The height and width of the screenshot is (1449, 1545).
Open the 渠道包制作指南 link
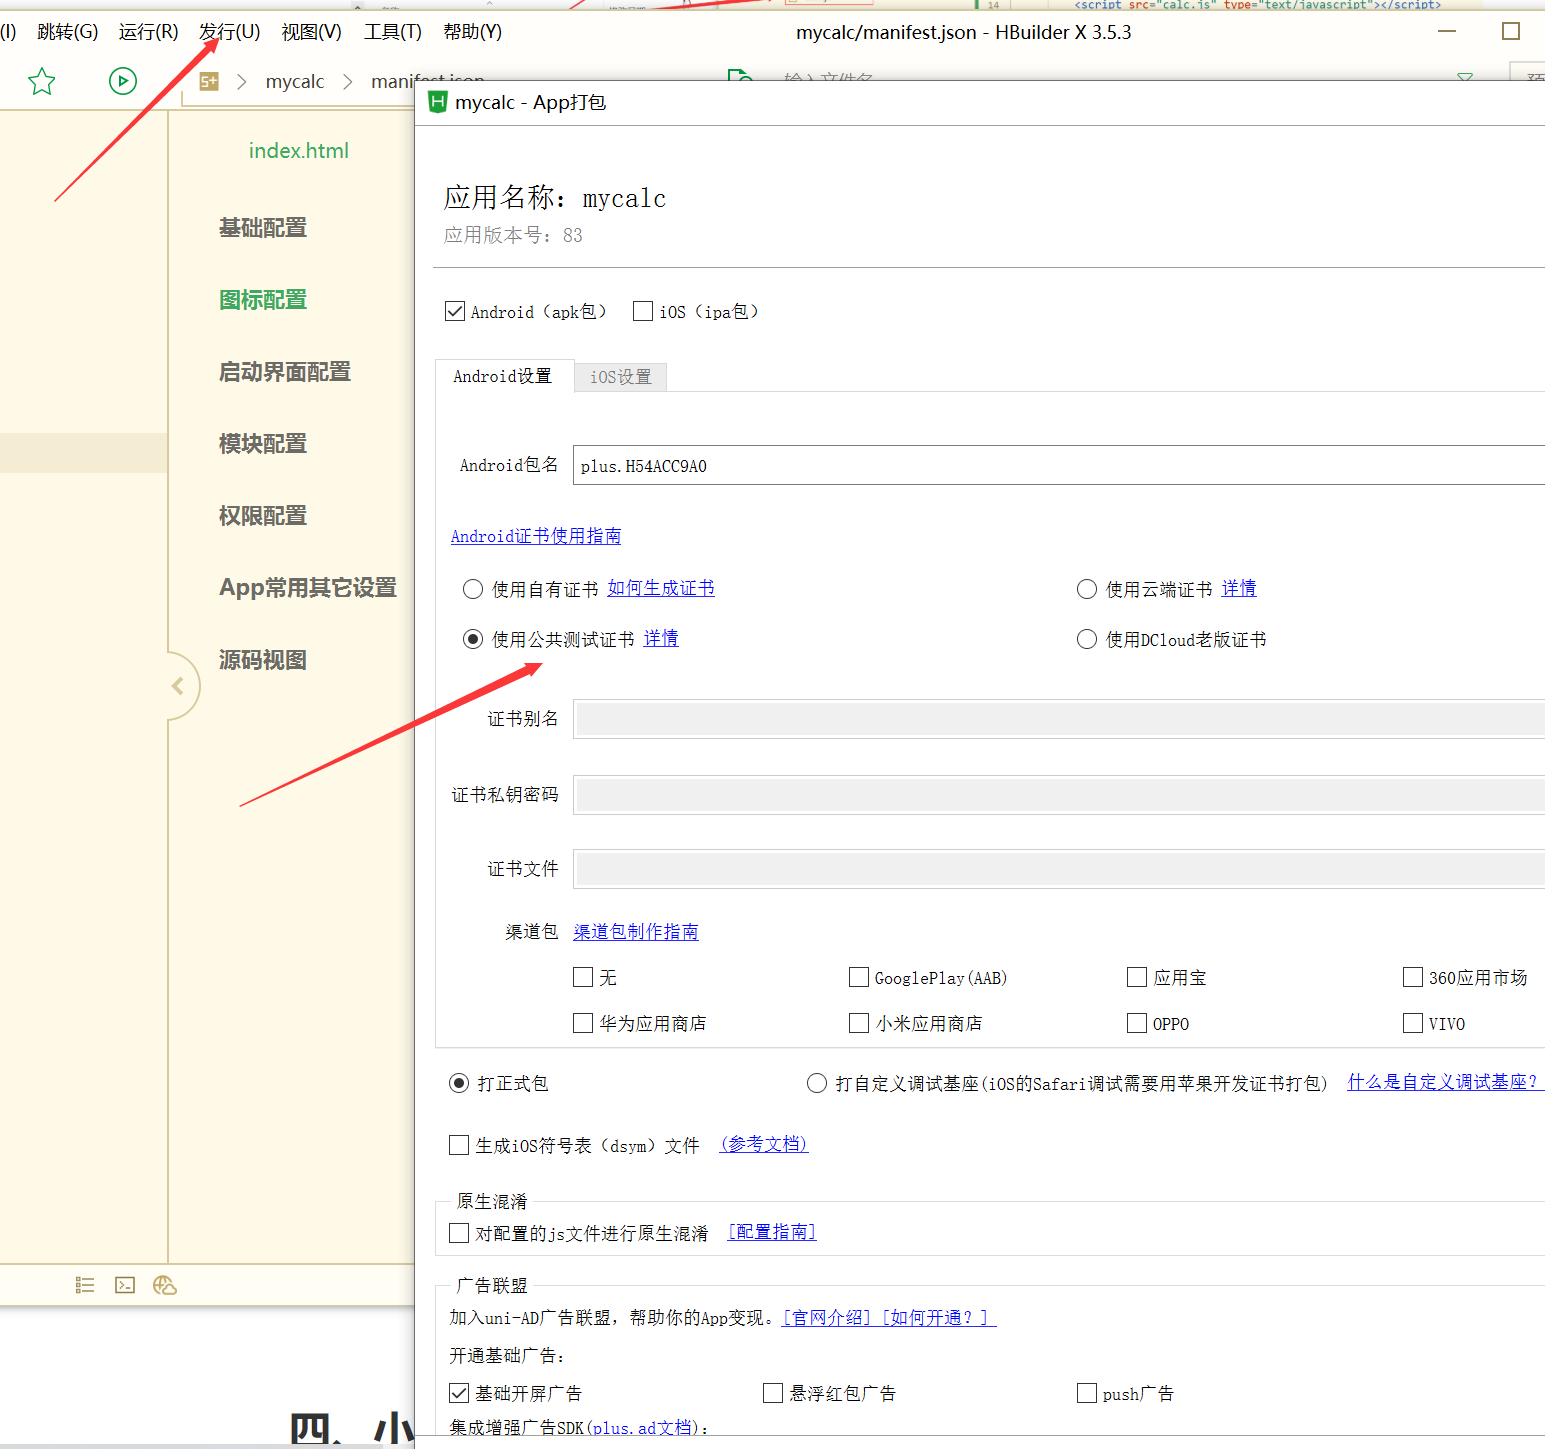(x=636, y=932)
